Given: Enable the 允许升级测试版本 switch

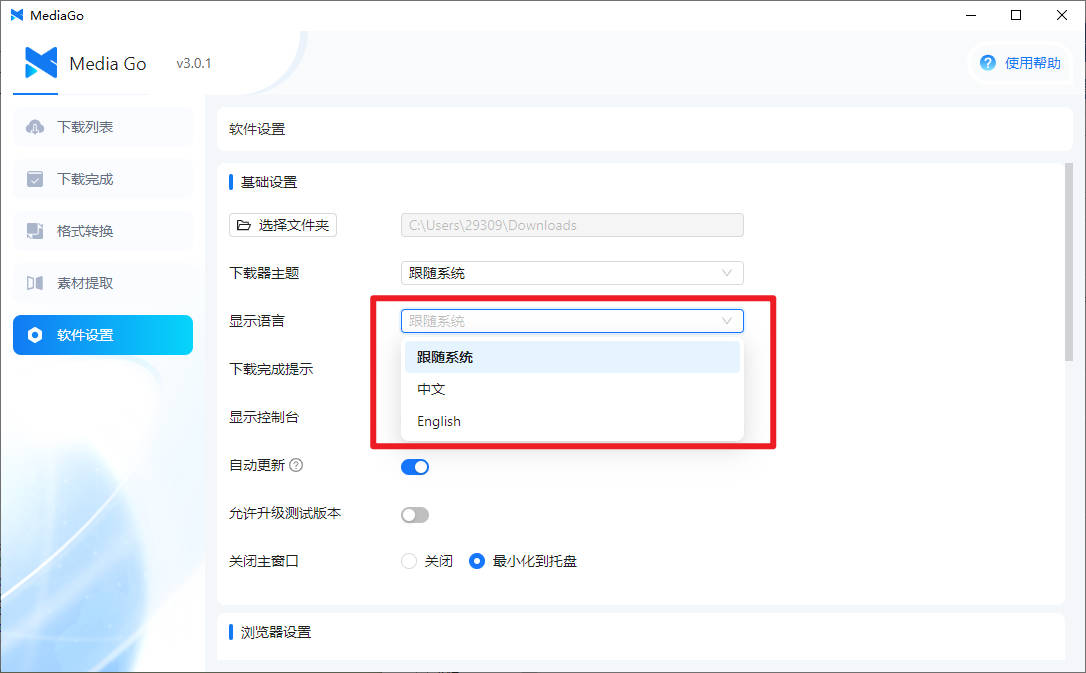Looking at the screenshot, I should click(x=415, y=515).
